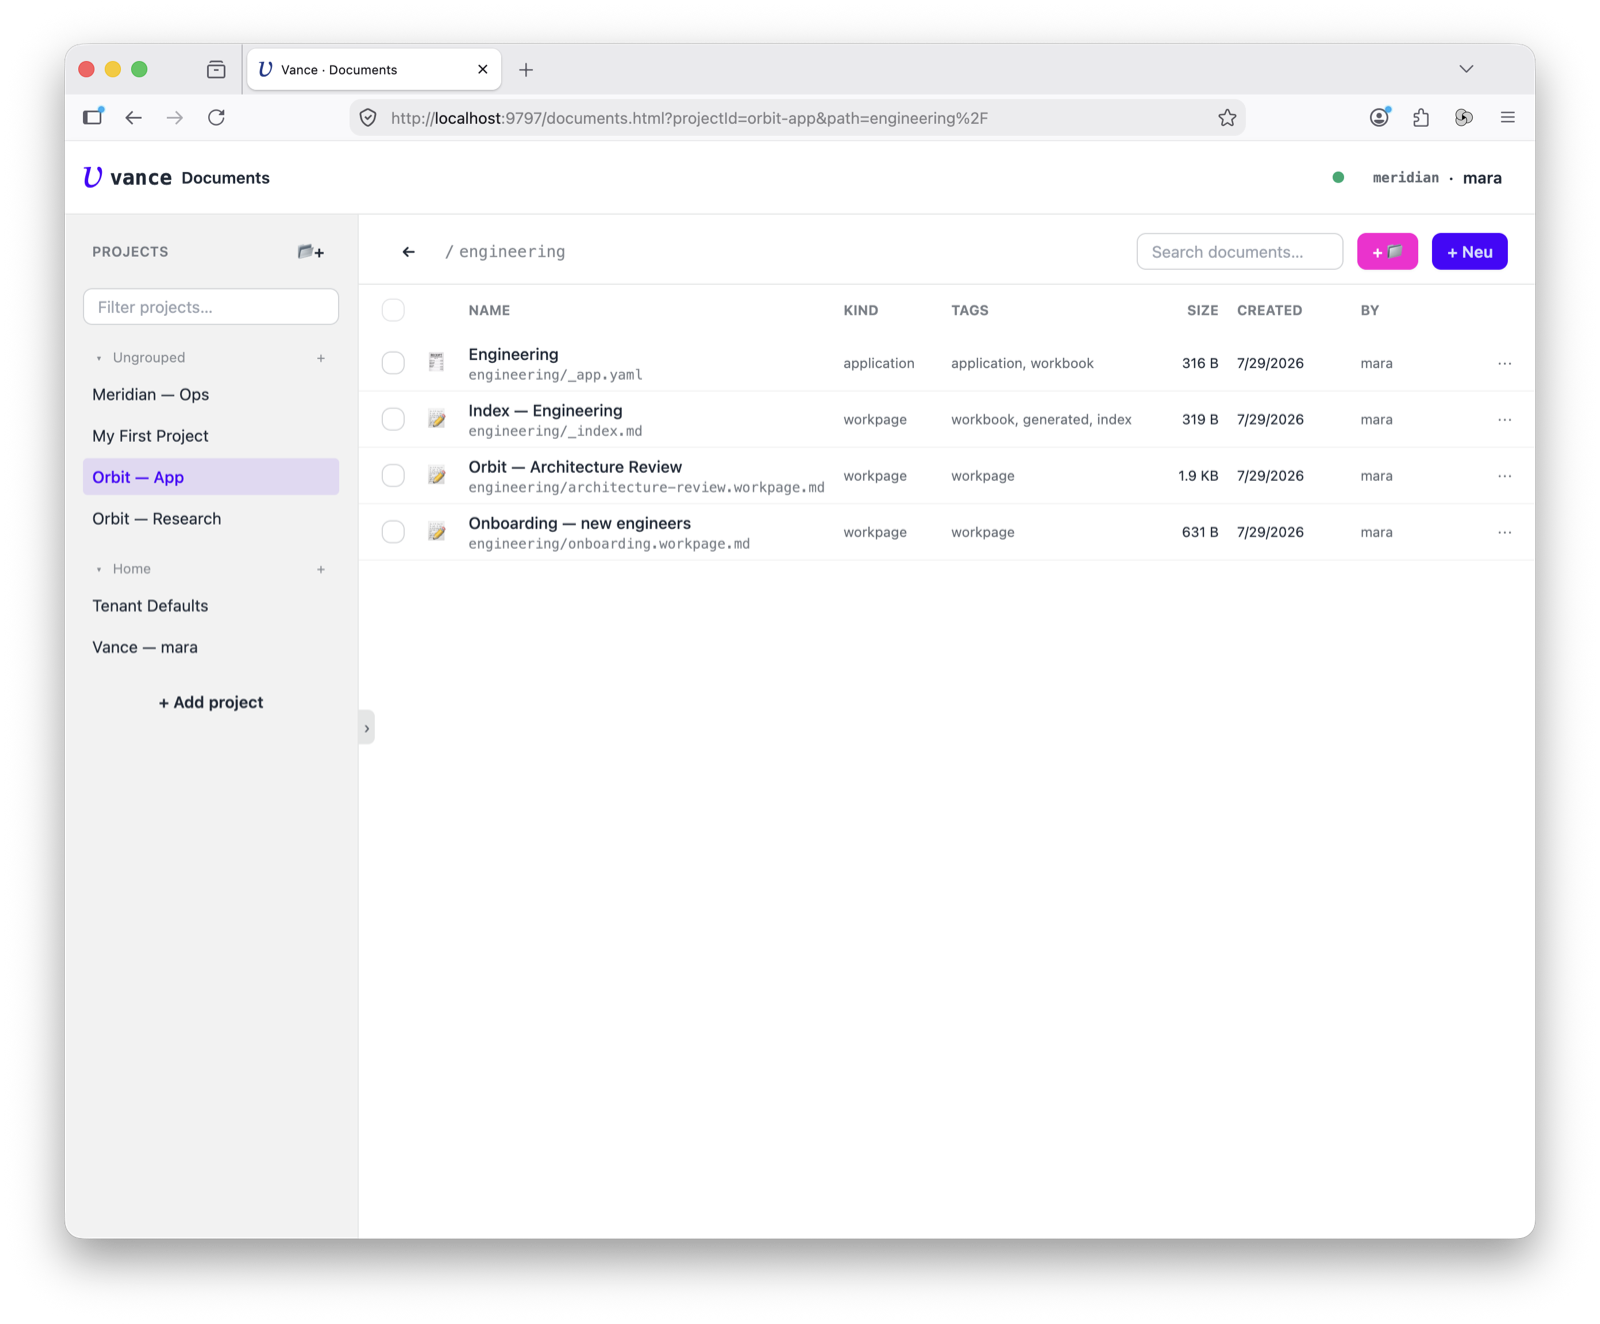Screen dimensions: 1600x1324
Task: Click the + Add project button
Action: pos(211,703)
